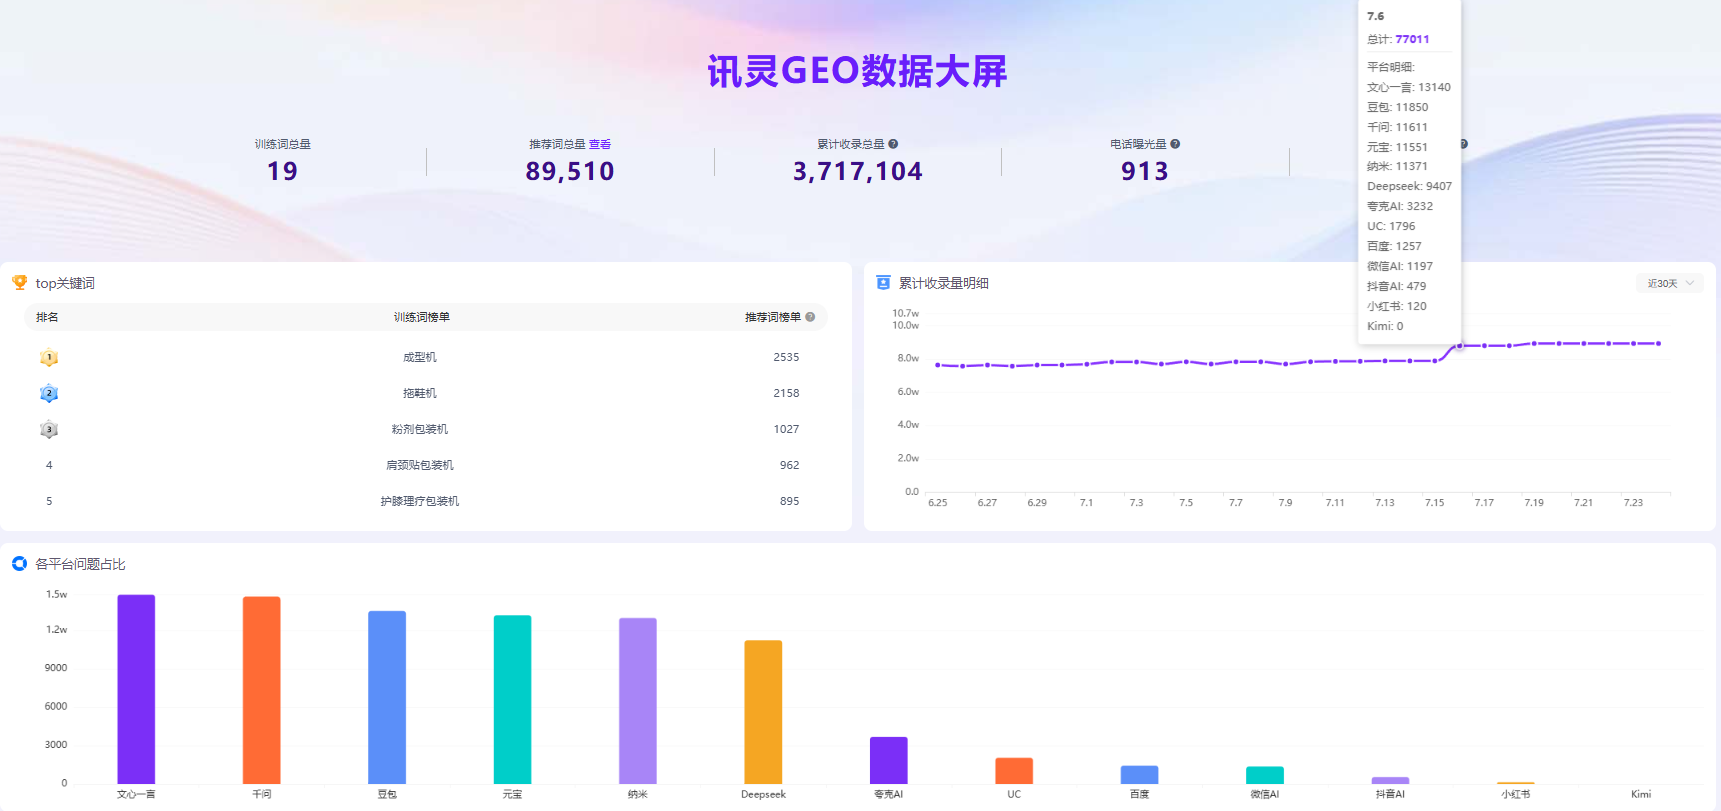Click the tooltip total 77011
The image size is (1721, 811).
tap(1412, 39)
